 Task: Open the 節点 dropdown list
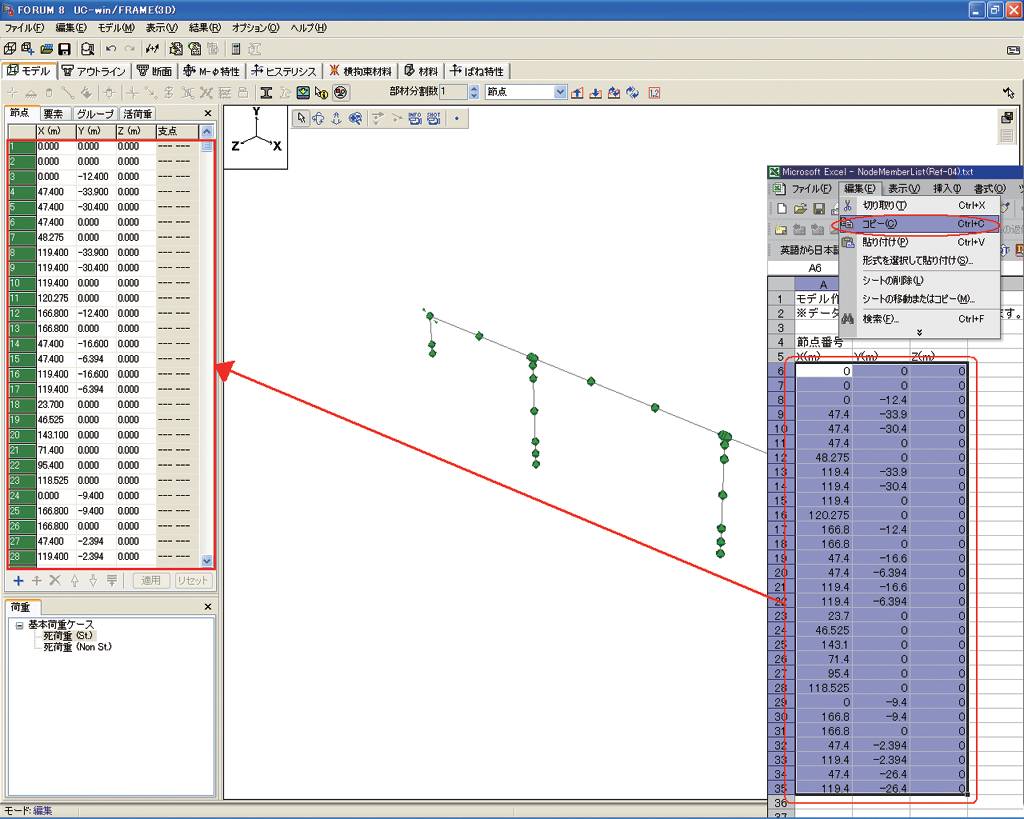(560, 92)
